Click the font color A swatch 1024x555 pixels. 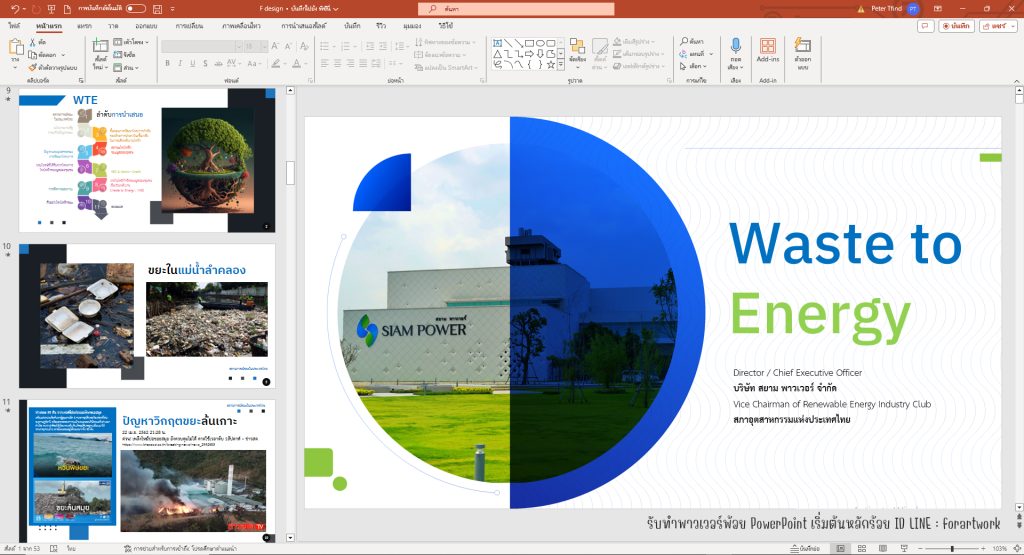click(x=296, y=63)
